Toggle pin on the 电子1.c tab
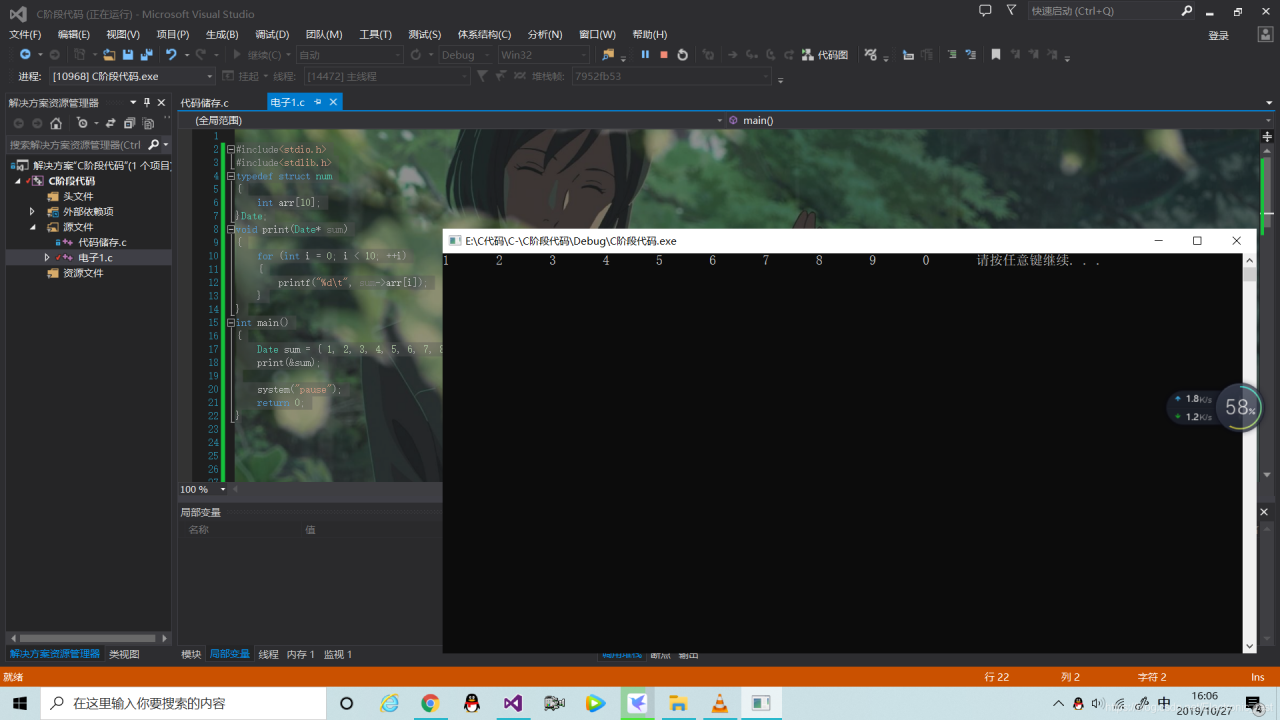The height and width of the screenshot is (720, 1280). (318, 102)
